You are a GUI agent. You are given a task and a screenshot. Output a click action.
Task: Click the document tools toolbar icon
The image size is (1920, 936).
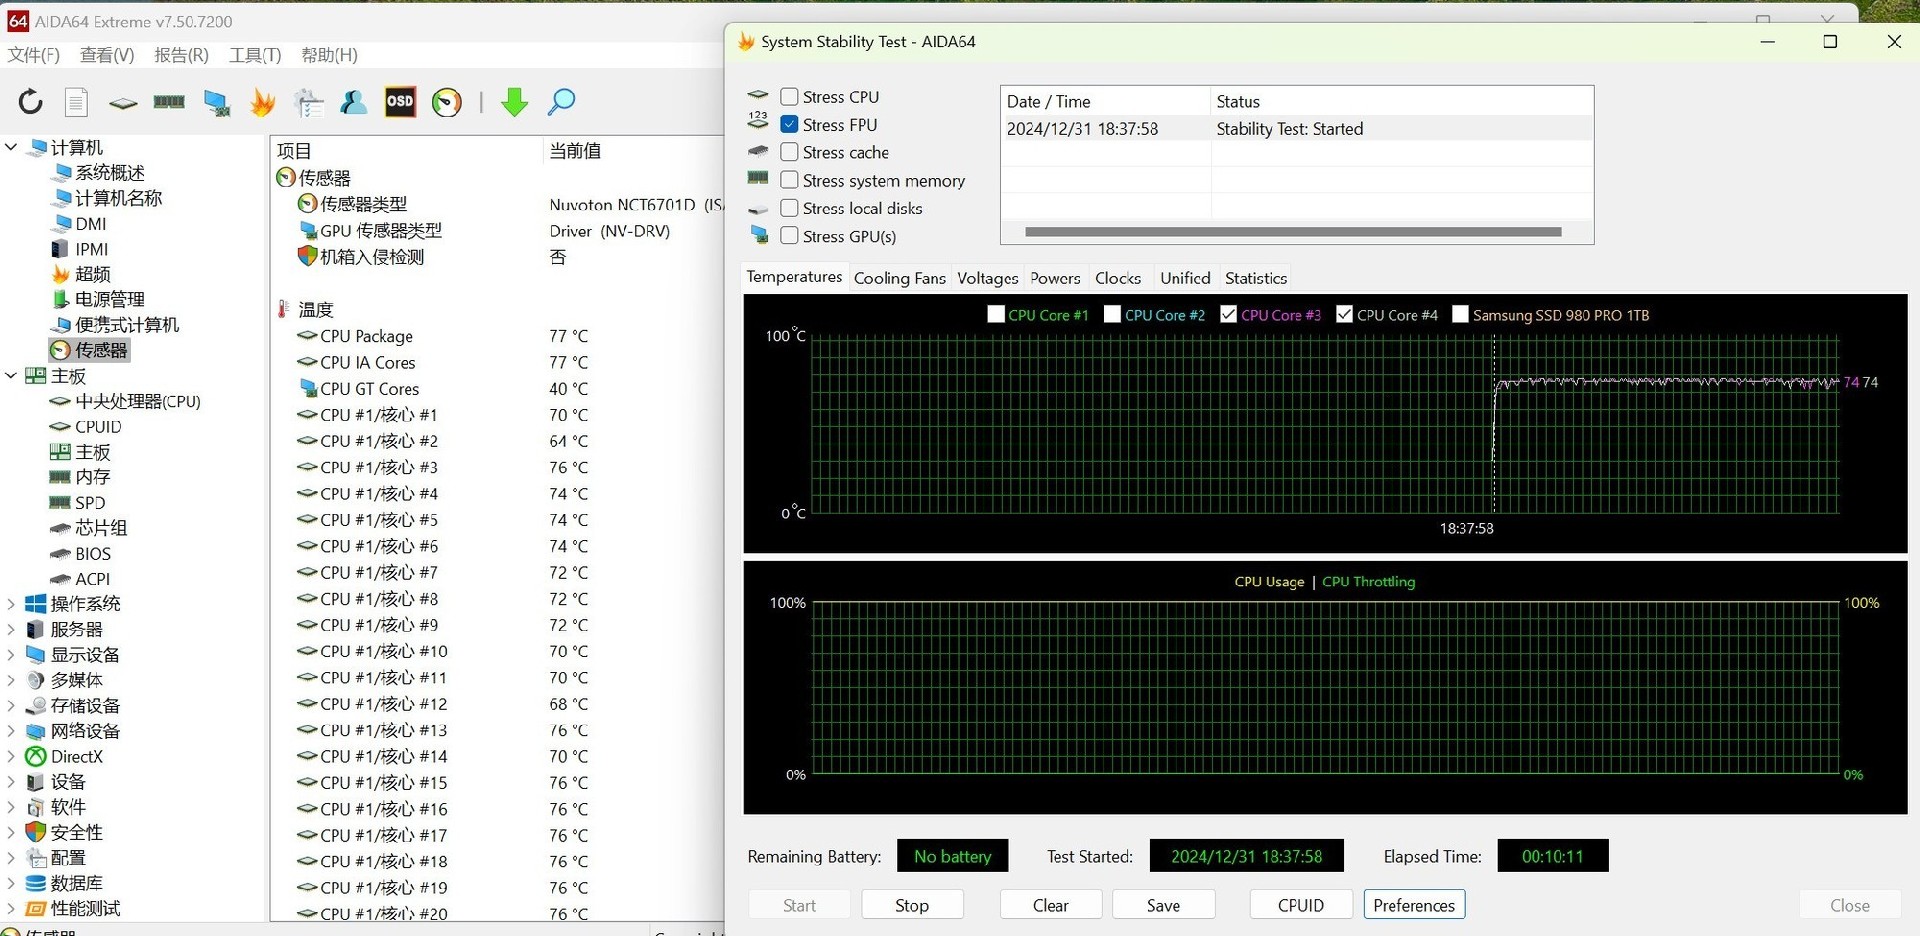308,101
